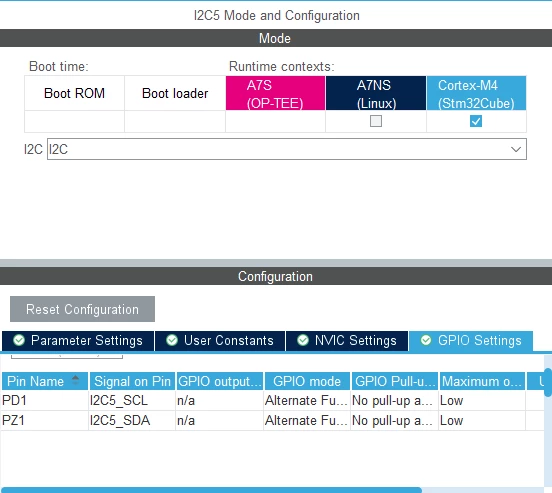The image size is (552, 493).
Task: Click the GPIO output level column header
Action: (220, 381)
